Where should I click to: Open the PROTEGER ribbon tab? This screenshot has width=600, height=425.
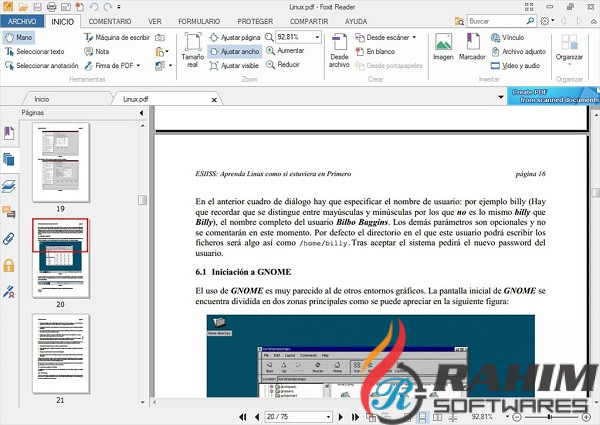pos(255,21)
